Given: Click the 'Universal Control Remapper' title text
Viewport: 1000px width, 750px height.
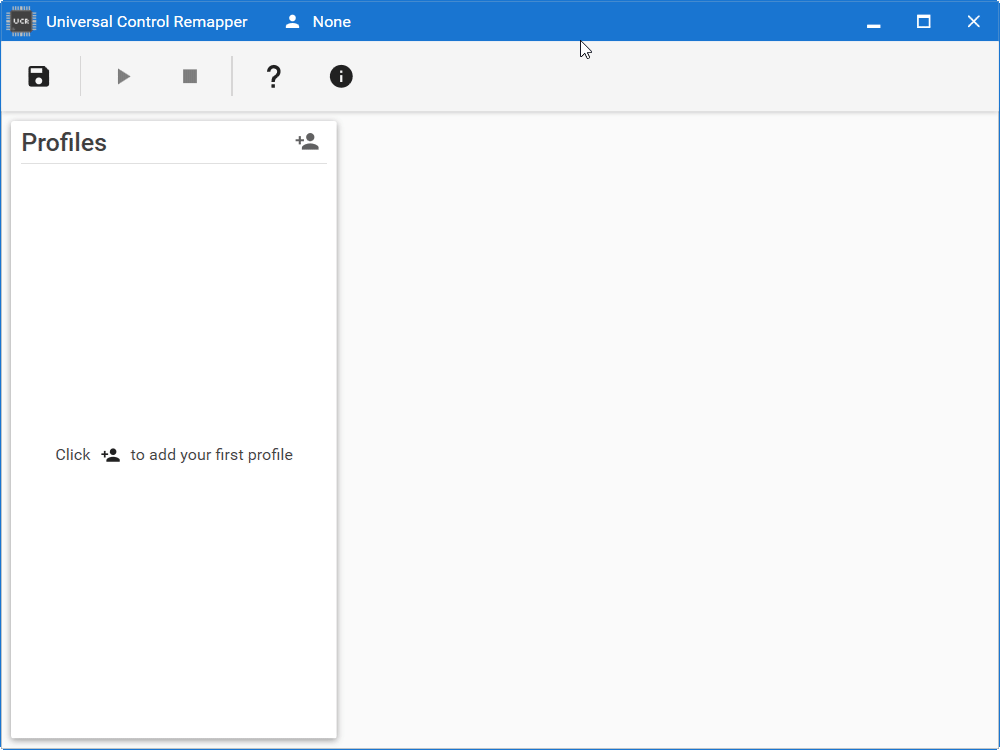Looking at the screenshot, I should (147, 22).
